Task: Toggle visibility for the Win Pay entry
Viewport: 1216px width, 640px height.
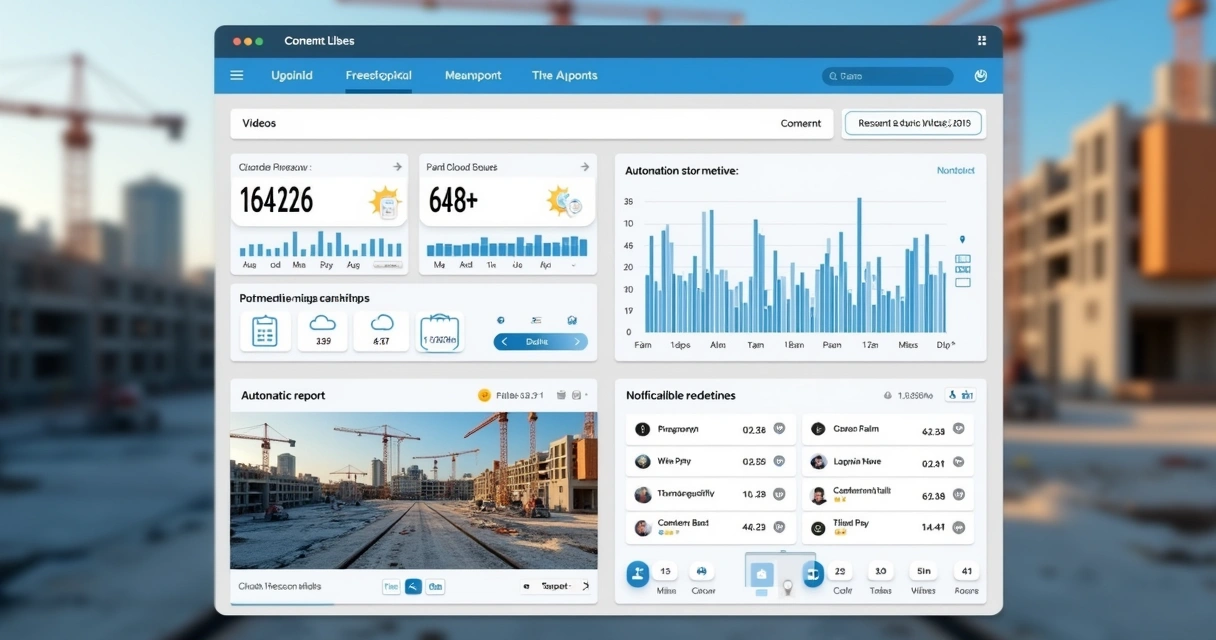Action: 779,461
